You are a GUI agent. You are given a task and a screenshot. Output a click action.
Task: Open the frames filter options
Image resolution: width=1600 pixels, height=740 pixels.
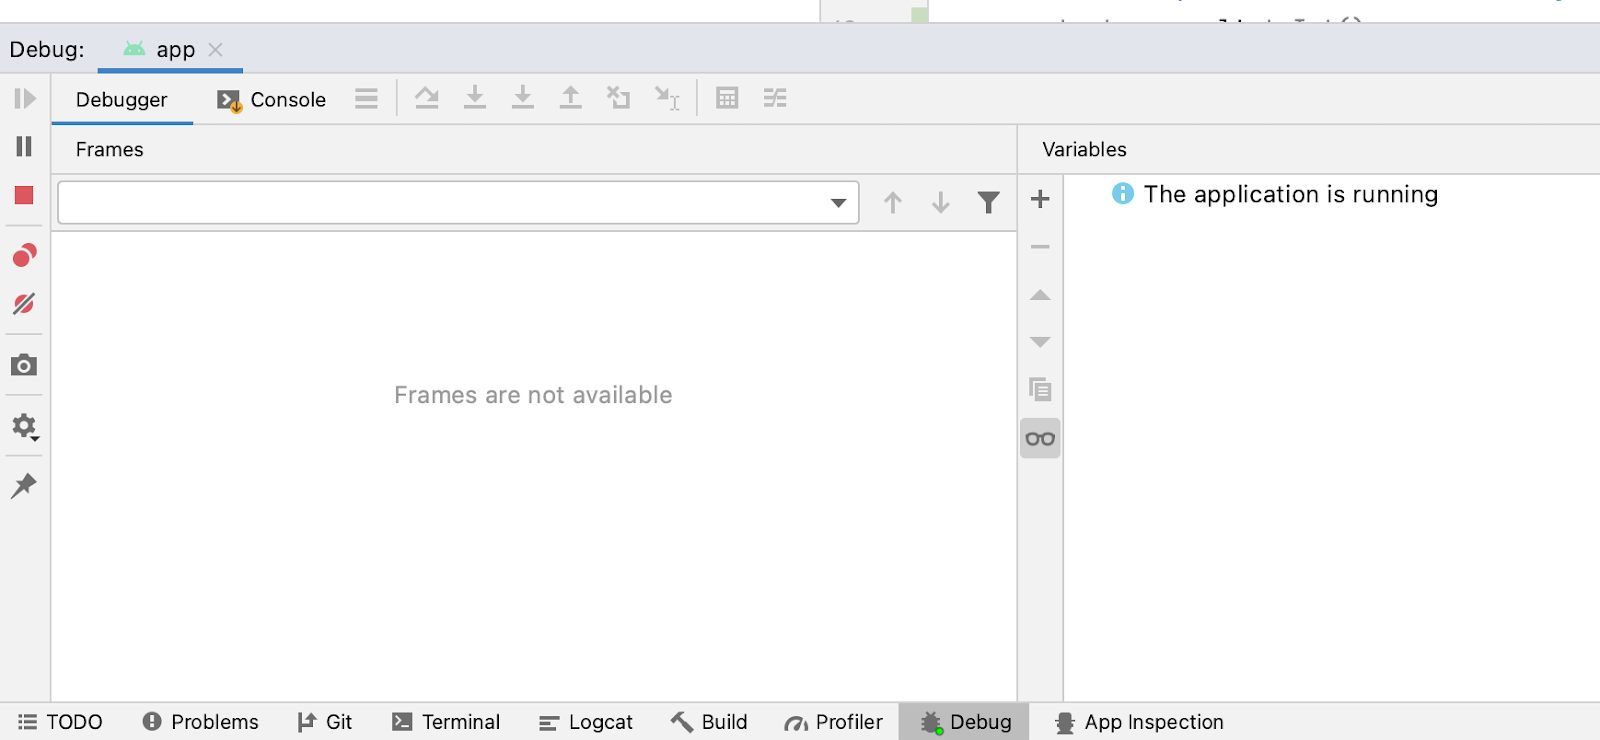(988, 203)
